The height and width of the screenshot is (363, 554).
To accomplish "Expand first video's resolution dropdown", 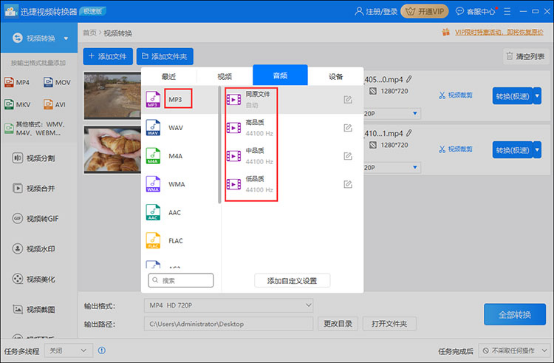I will pos(415,113).
